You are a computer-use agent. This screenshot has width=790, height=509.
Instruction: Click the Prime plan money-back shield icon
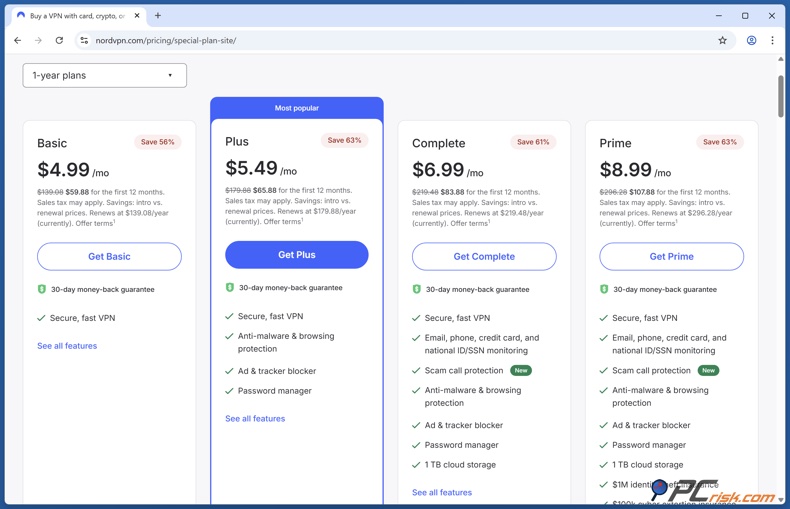coord(604,289)
